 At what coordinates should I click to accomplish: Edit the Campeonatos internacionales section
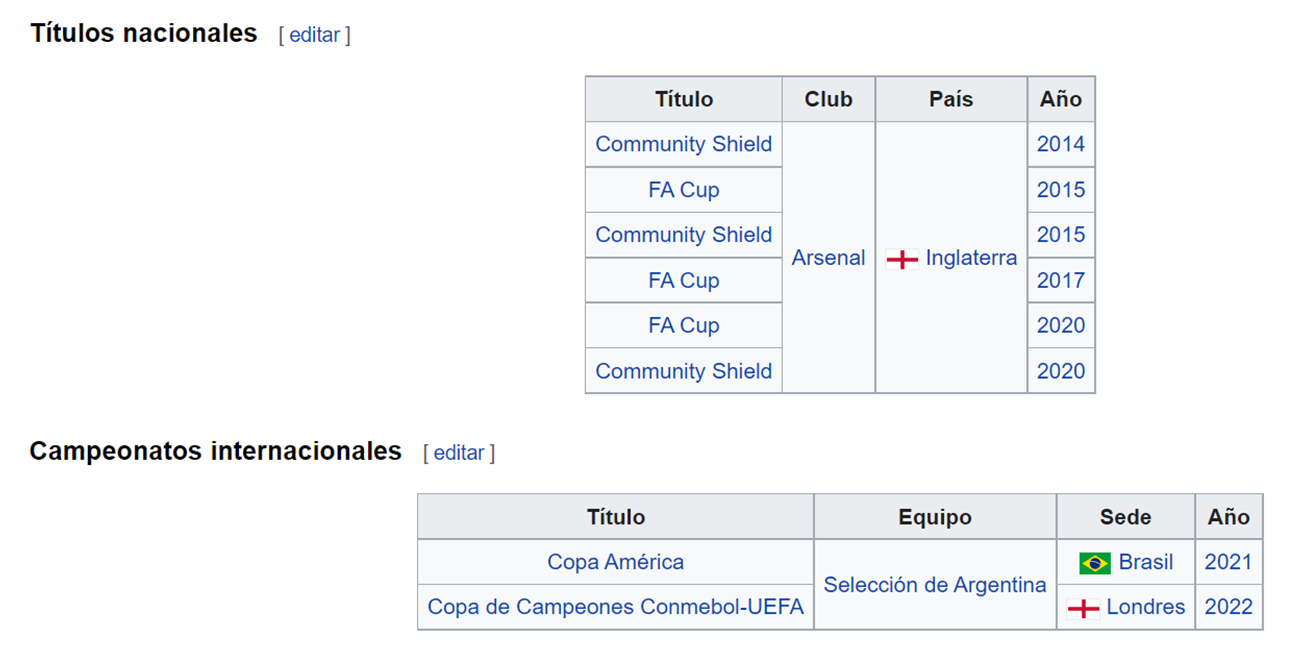[x=459, y=453]
